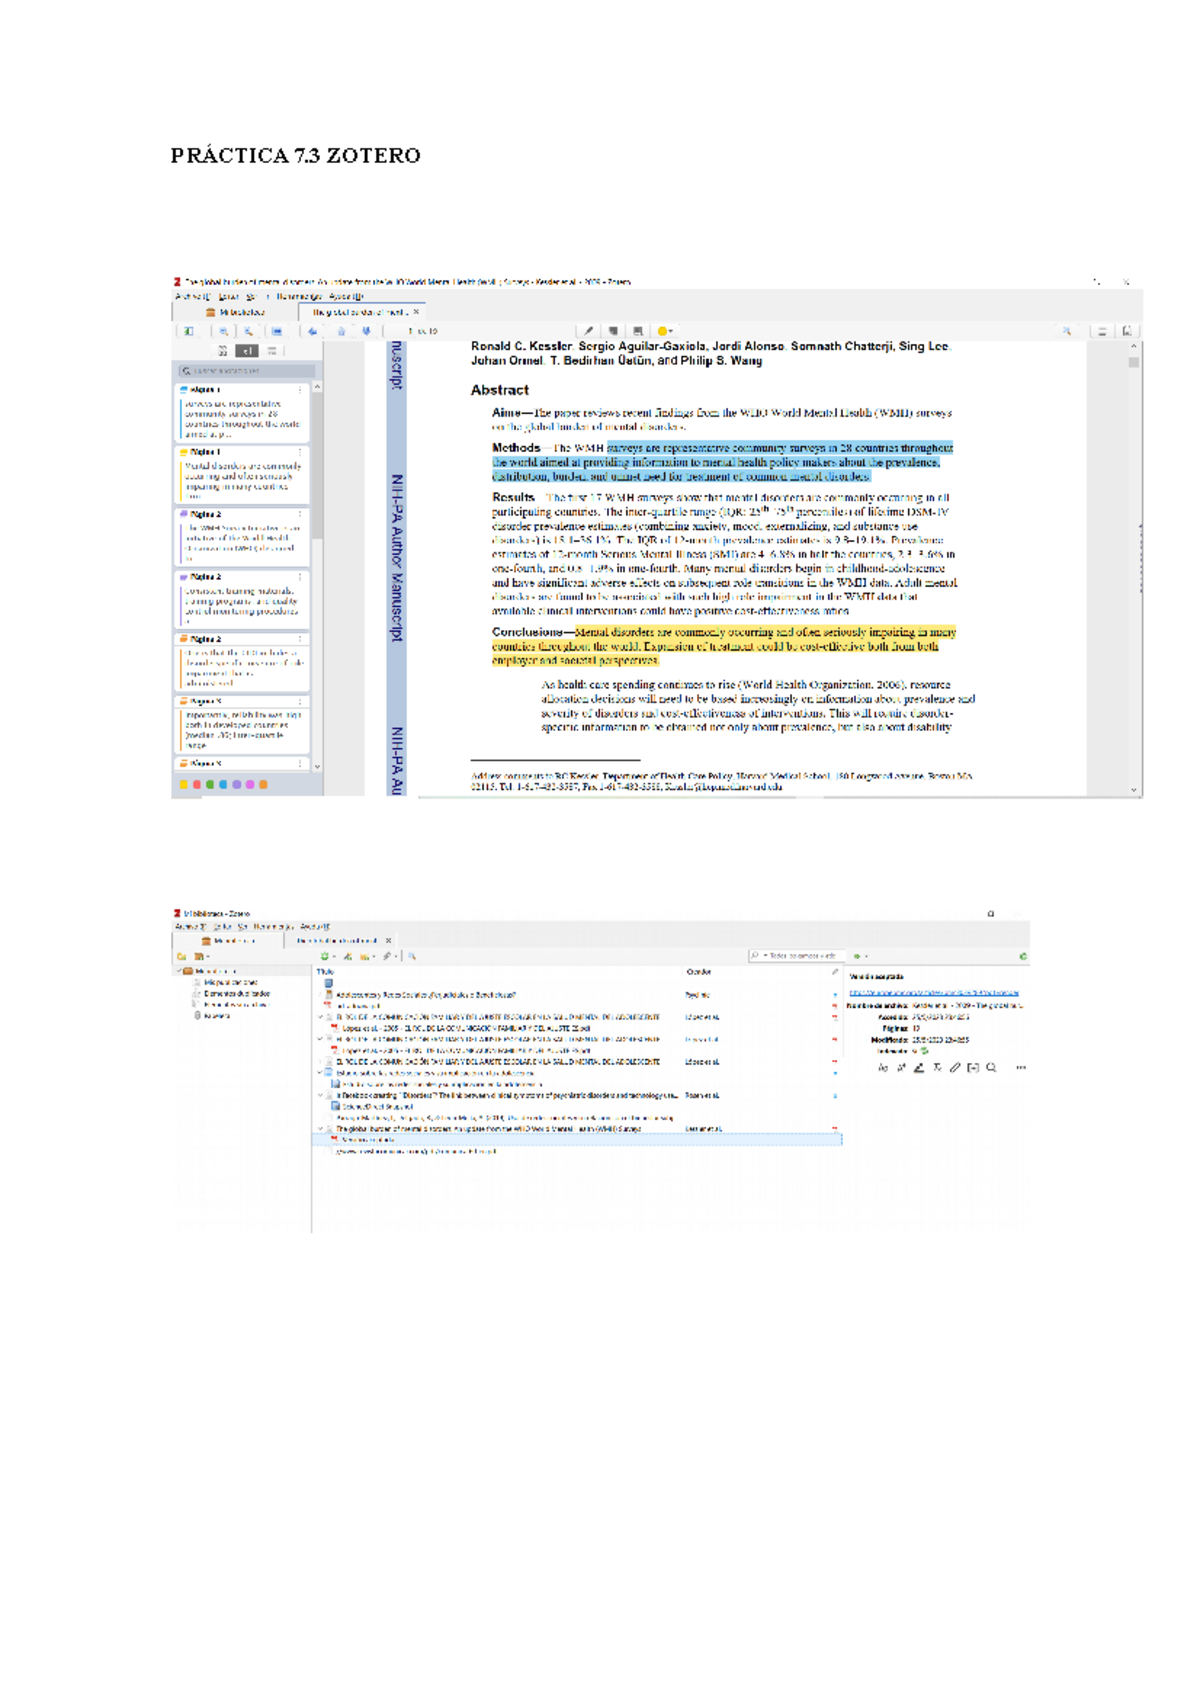Sort items by Creador column header
1200x1698 pixels.
coord(698,972)
